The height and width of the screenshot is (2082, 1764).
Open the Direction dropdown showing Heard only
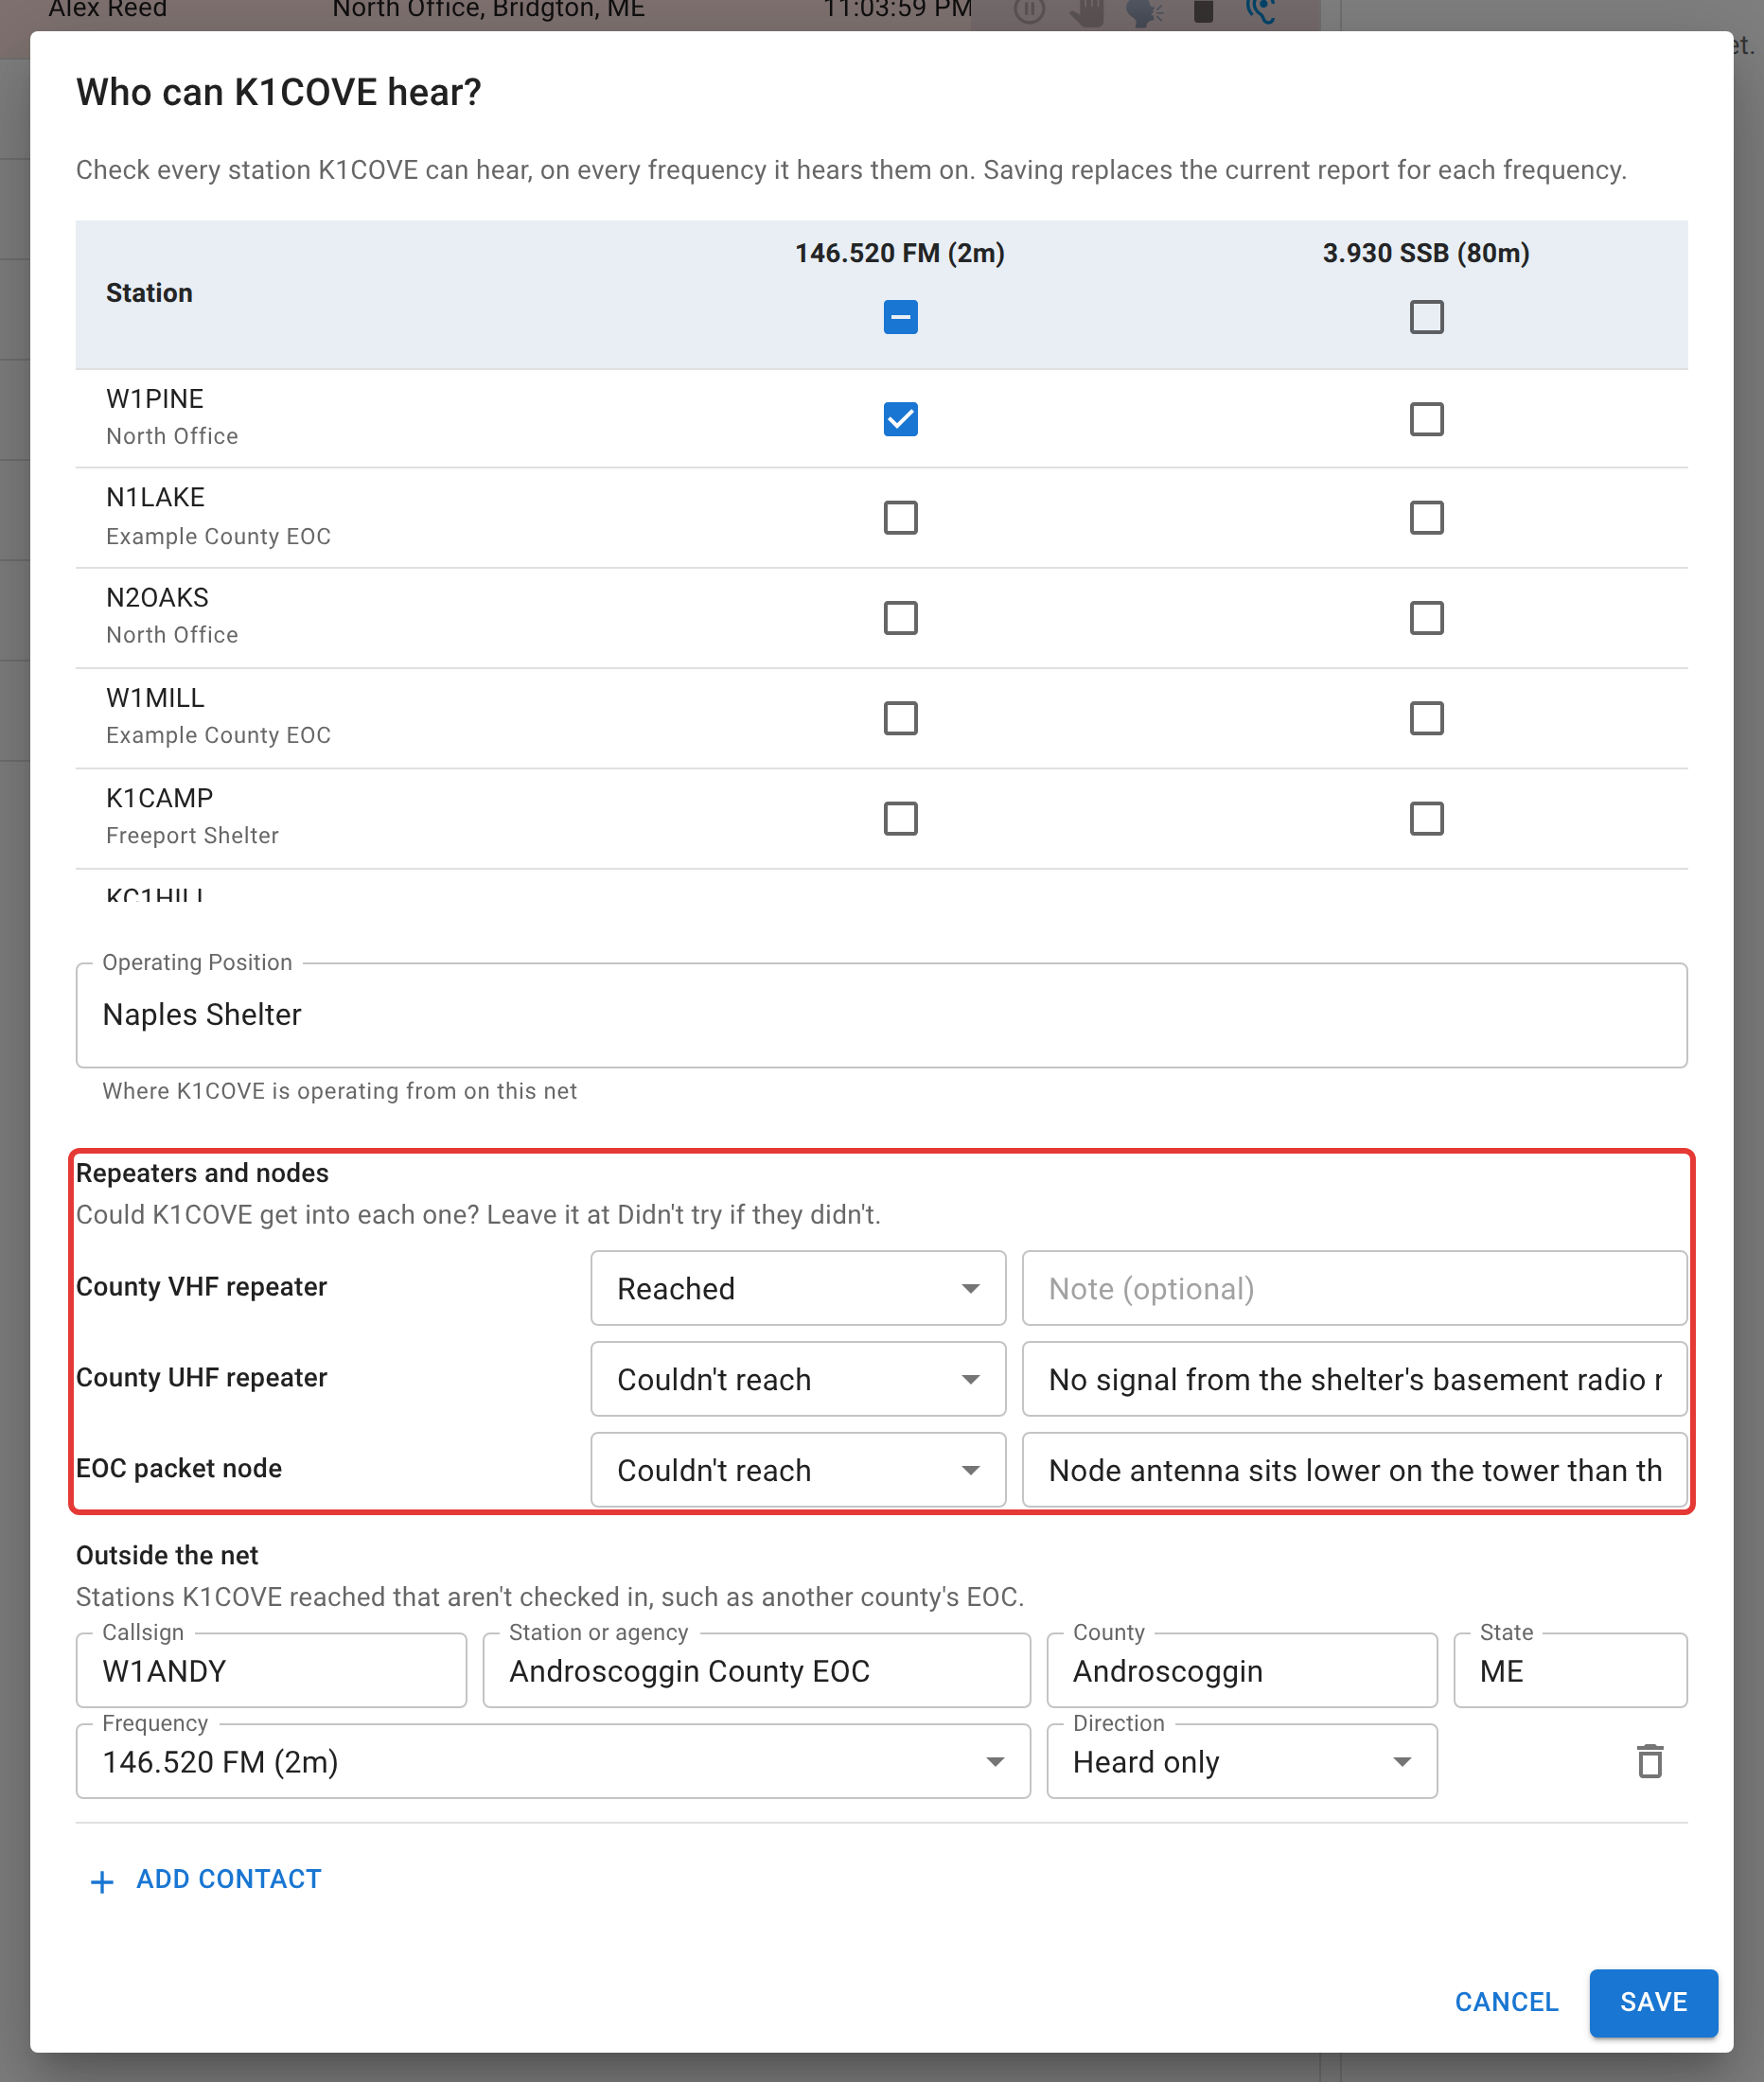(x=1242, y=1761)
